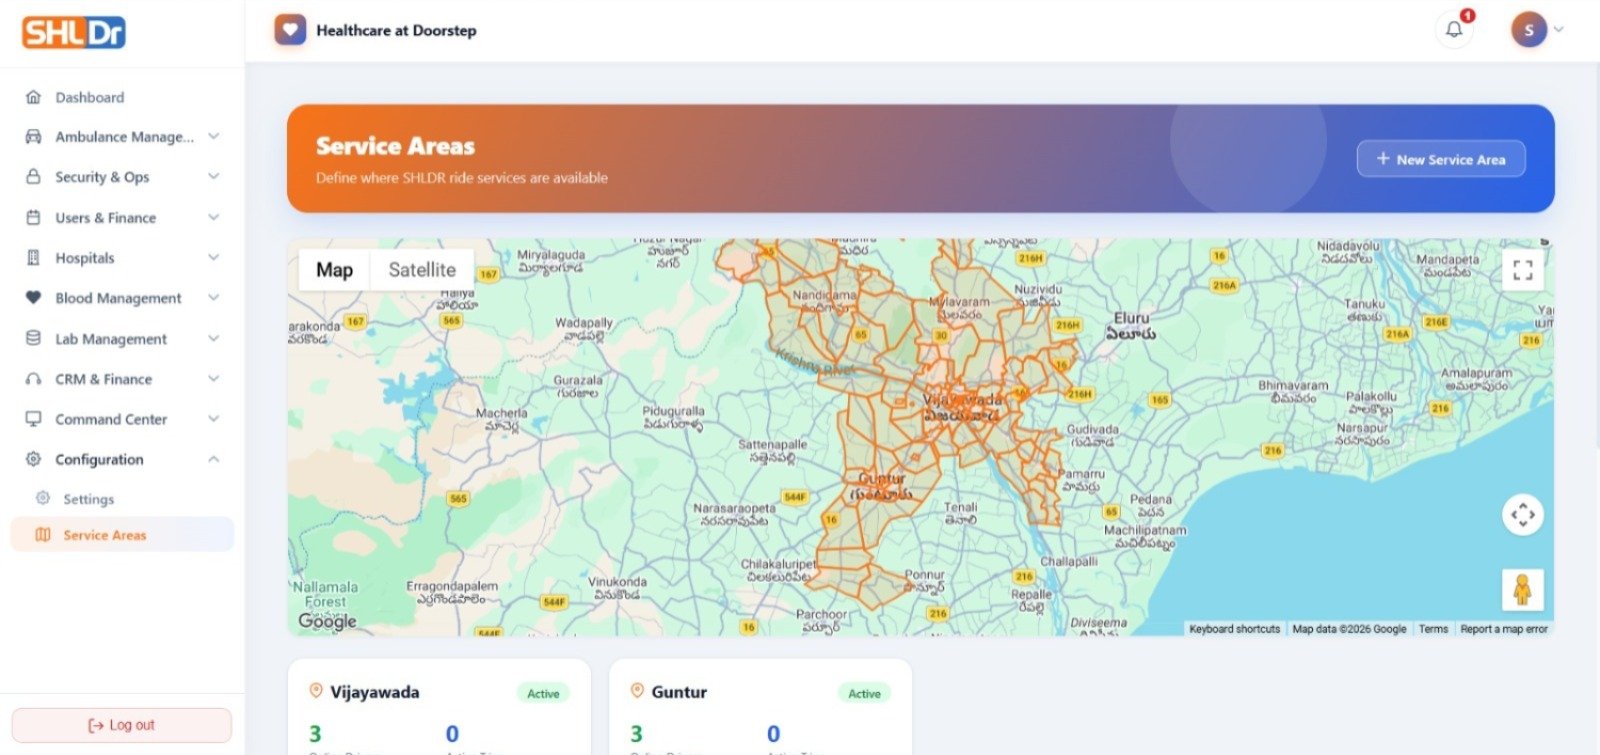The image size is (1600, 755).
Task: Open the notifications bell icon
Action: click(x=1454, y=29)
